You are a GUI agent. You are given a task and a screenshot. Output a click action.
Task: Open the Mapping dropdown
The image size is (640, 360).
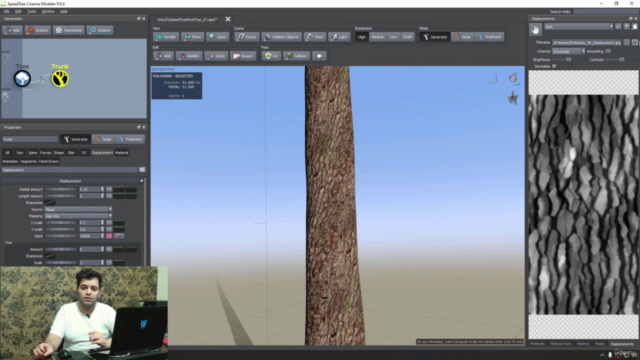pos(78,216)
